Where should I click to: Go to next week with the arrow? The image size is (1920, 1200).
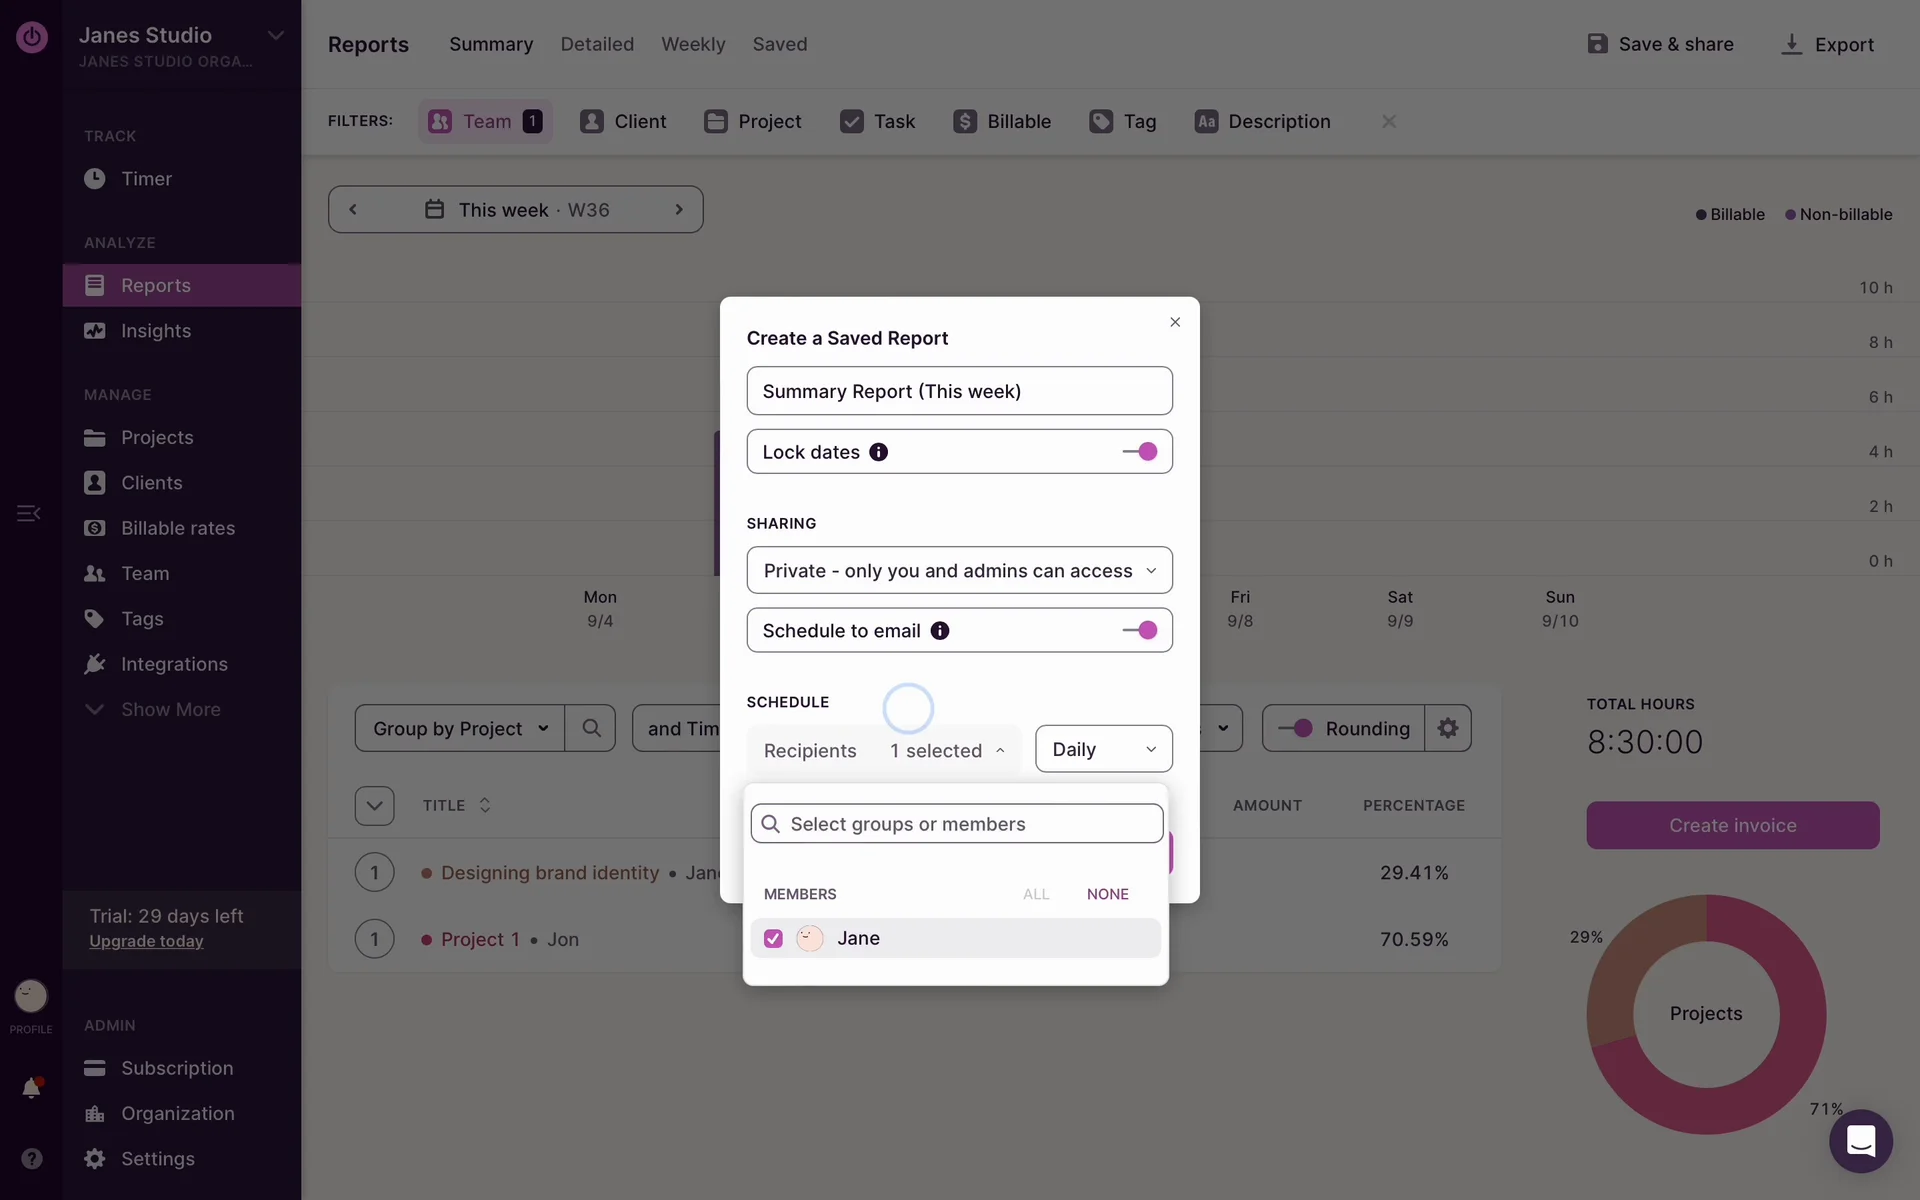679,210
